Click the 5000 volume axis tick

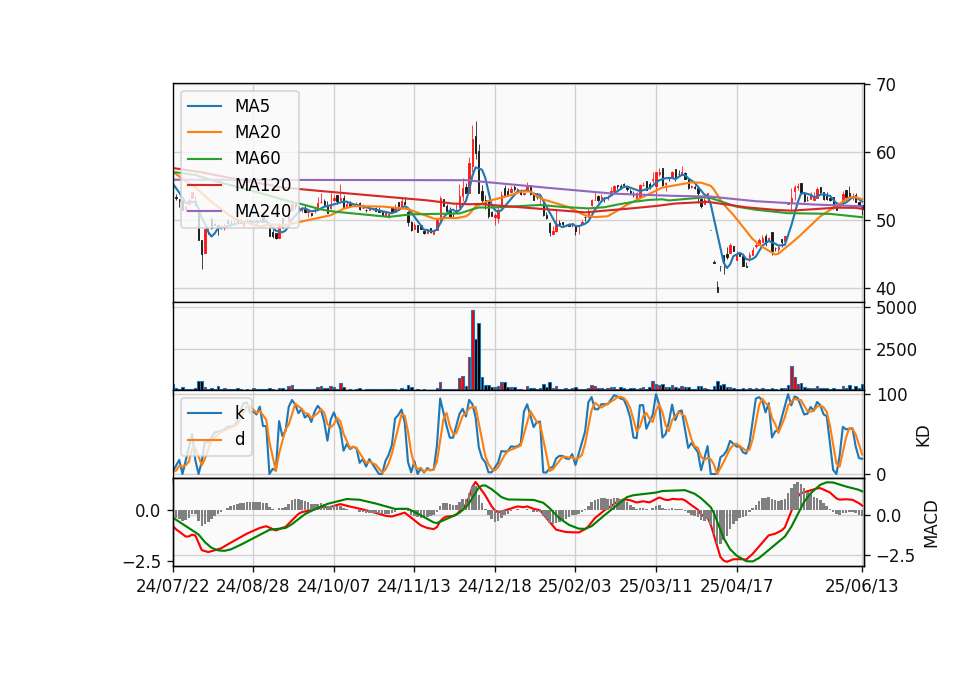(x=896, y=308)
